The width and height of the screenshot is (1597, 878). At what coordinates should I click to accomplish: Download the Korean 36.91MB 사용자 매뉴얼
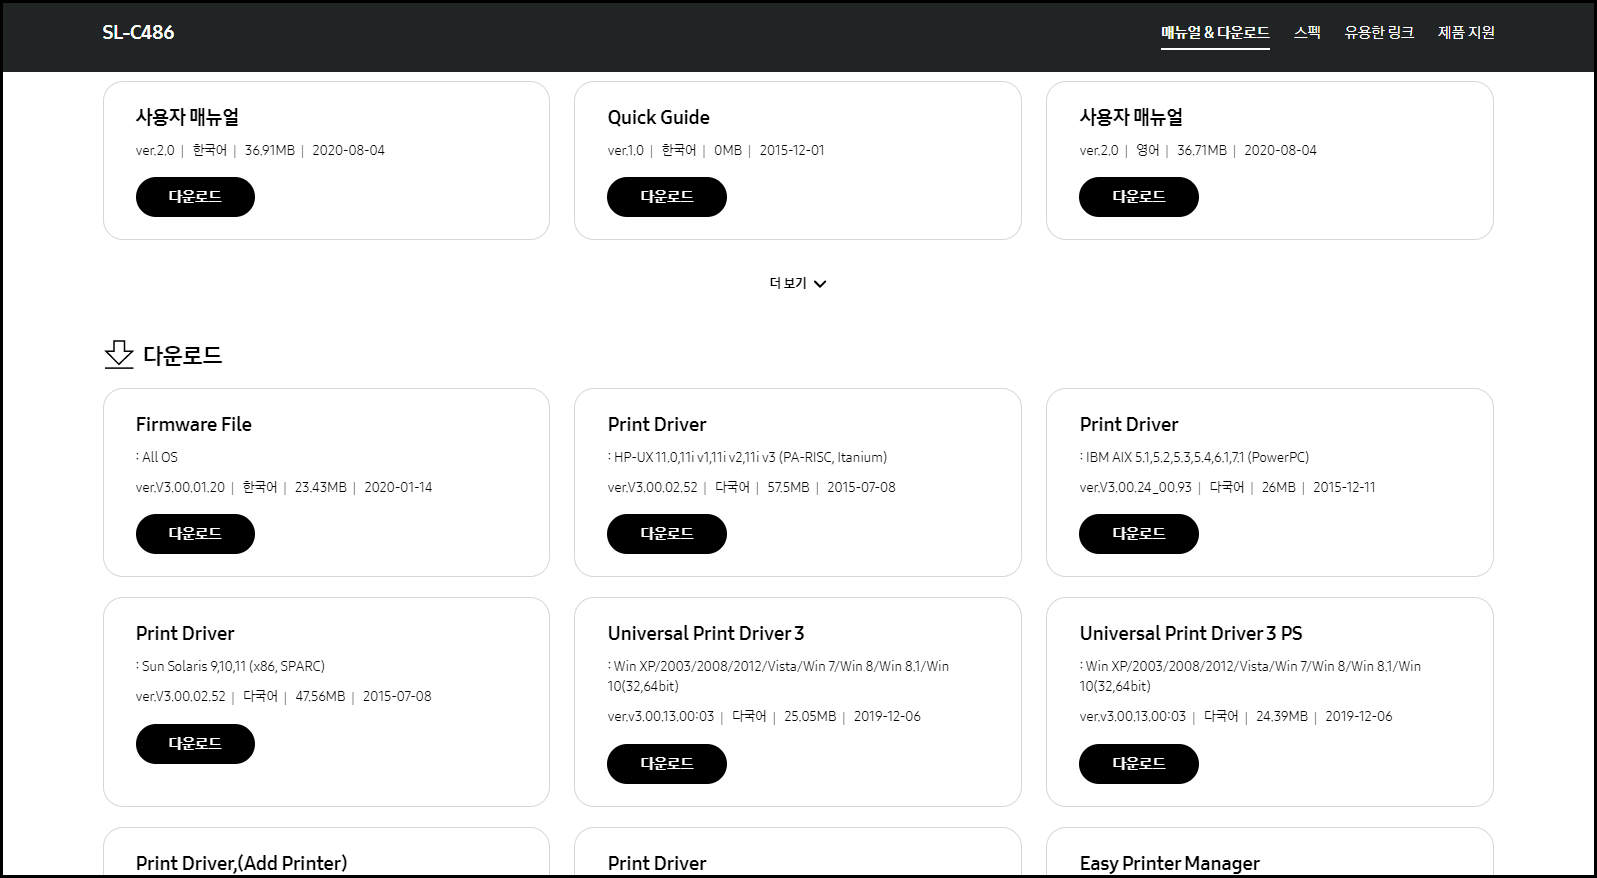(x=195, y=197)
